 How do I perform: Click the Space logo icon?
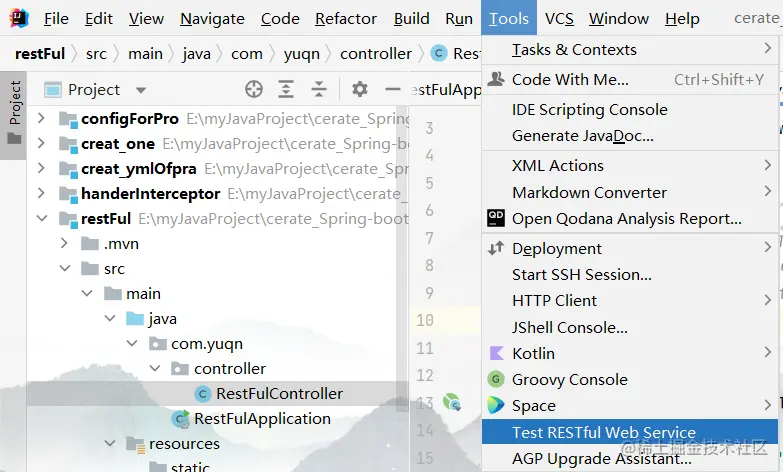[x=496, y=405]
